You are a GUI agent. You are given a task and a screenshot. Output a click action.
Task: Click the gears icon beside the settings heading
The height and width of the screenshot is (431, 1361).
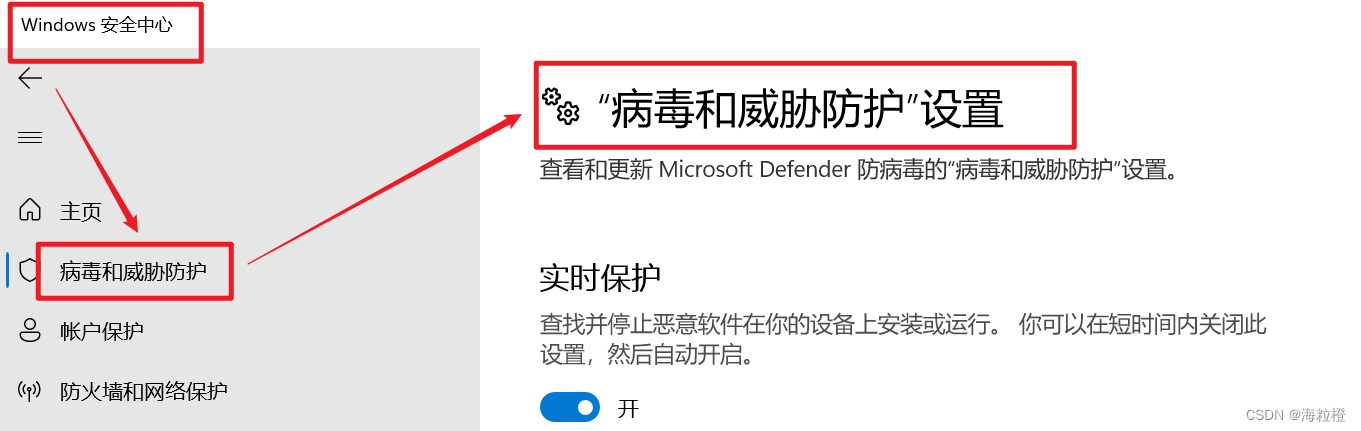[561, 105]
